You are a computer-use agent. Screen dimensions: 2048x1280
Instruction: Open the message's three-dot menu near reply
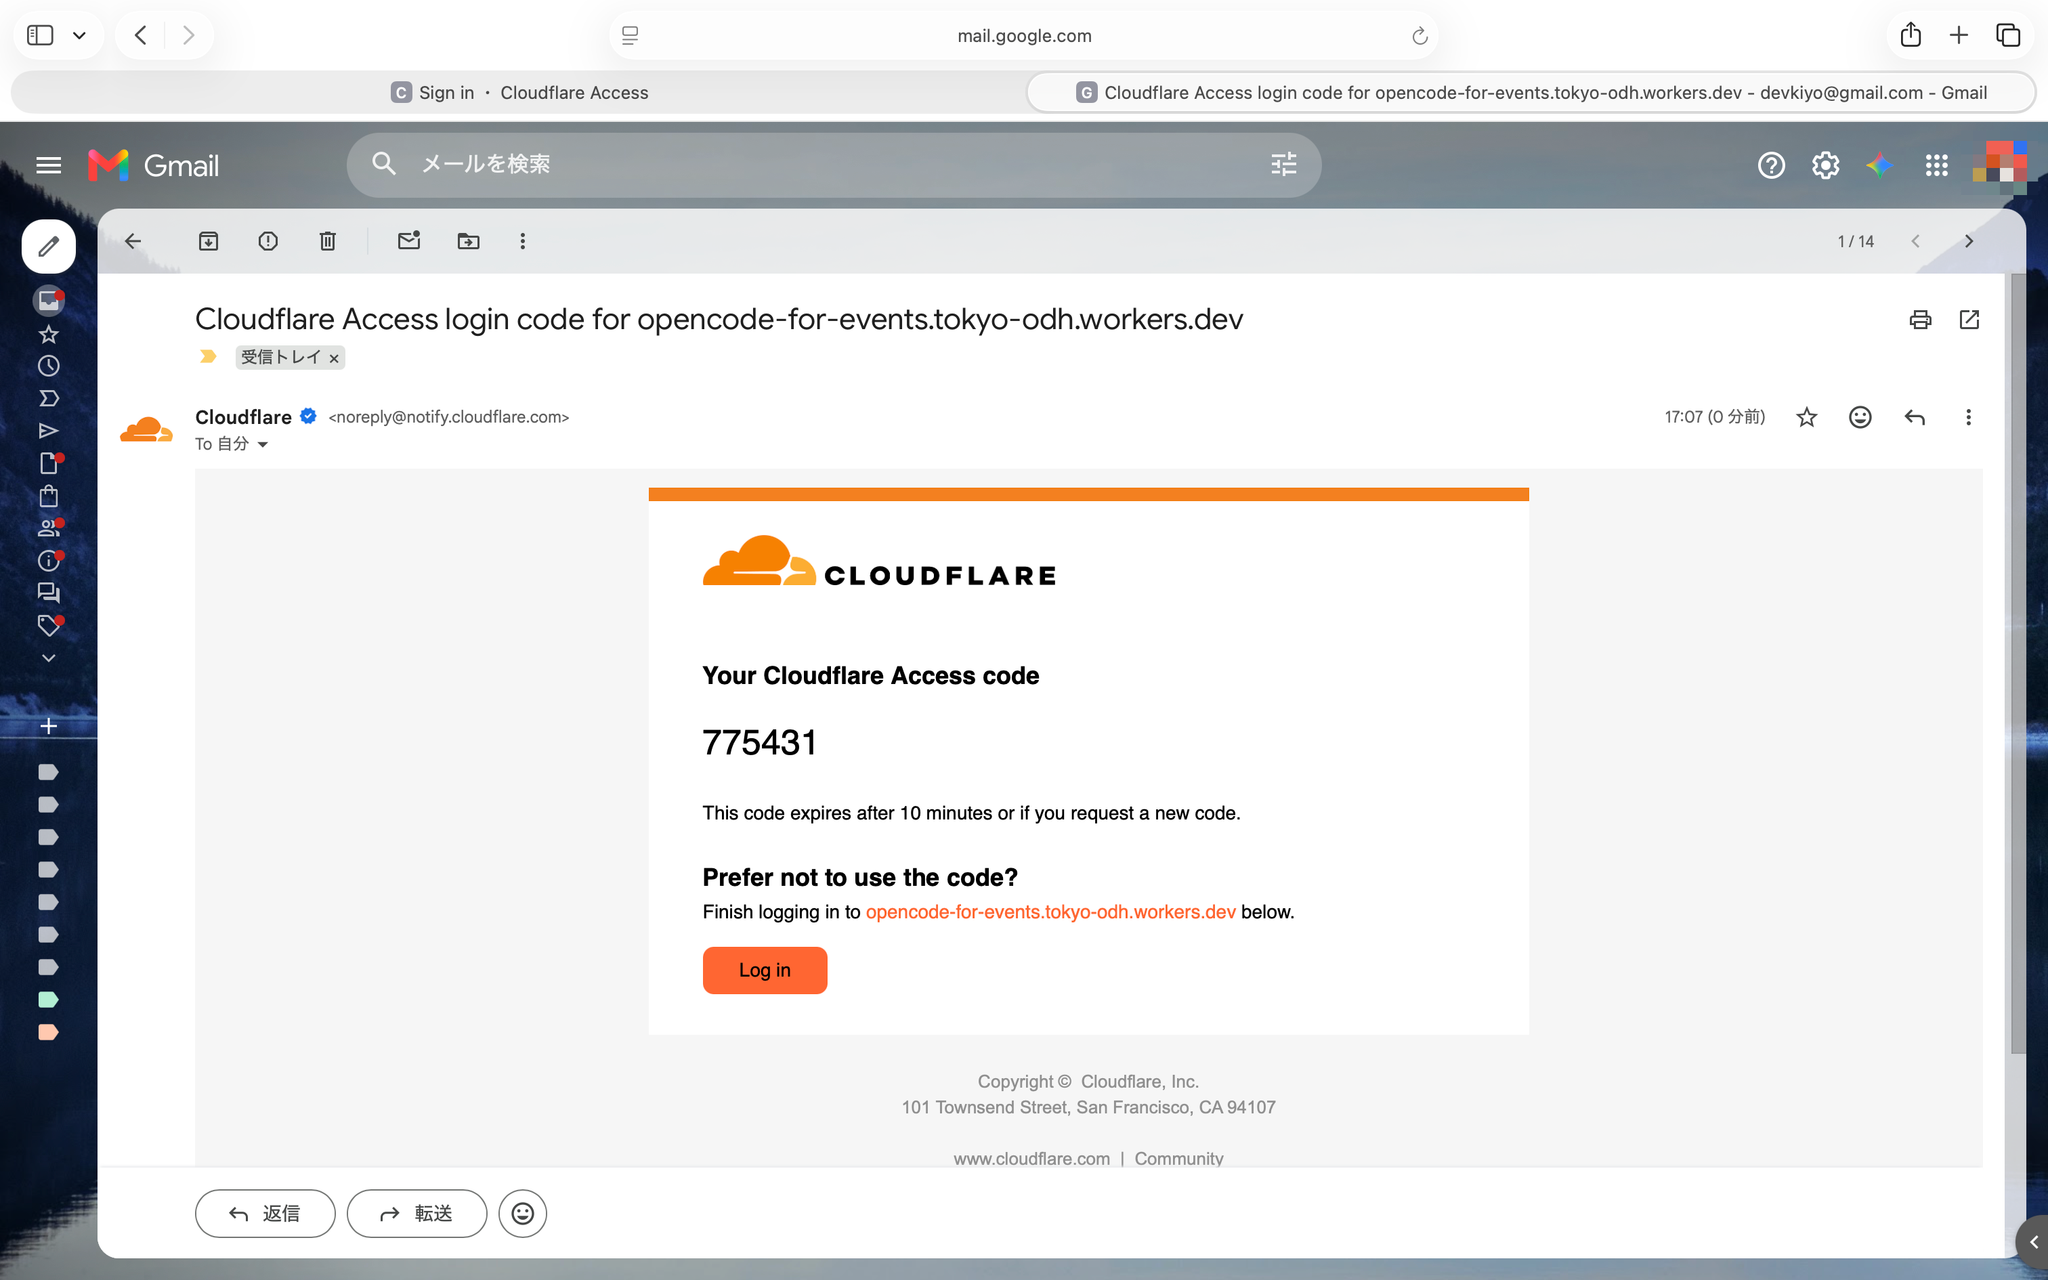tap(1968, 417)
